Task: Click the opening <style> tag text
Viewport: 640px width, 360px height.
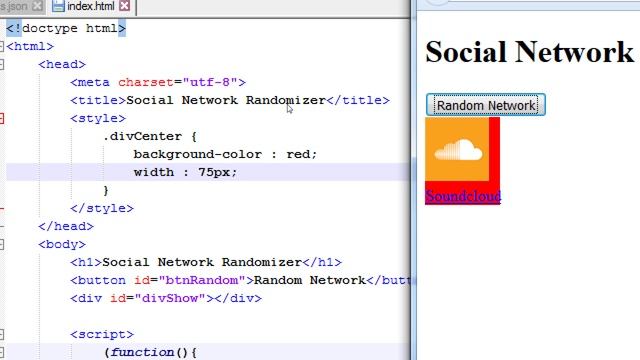Action: coord(98,118)
